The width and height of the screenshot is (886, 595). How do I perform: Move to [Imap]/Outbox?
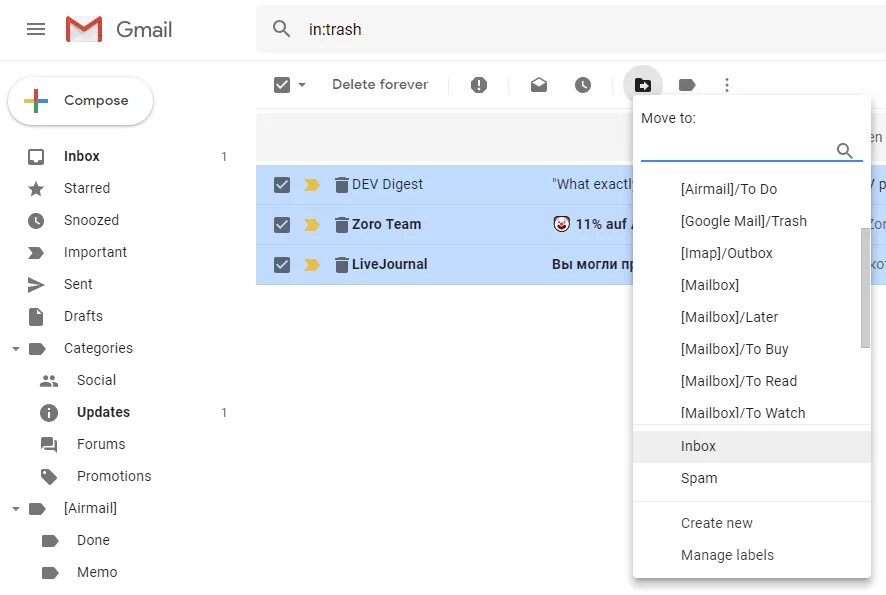coord(752,253)
